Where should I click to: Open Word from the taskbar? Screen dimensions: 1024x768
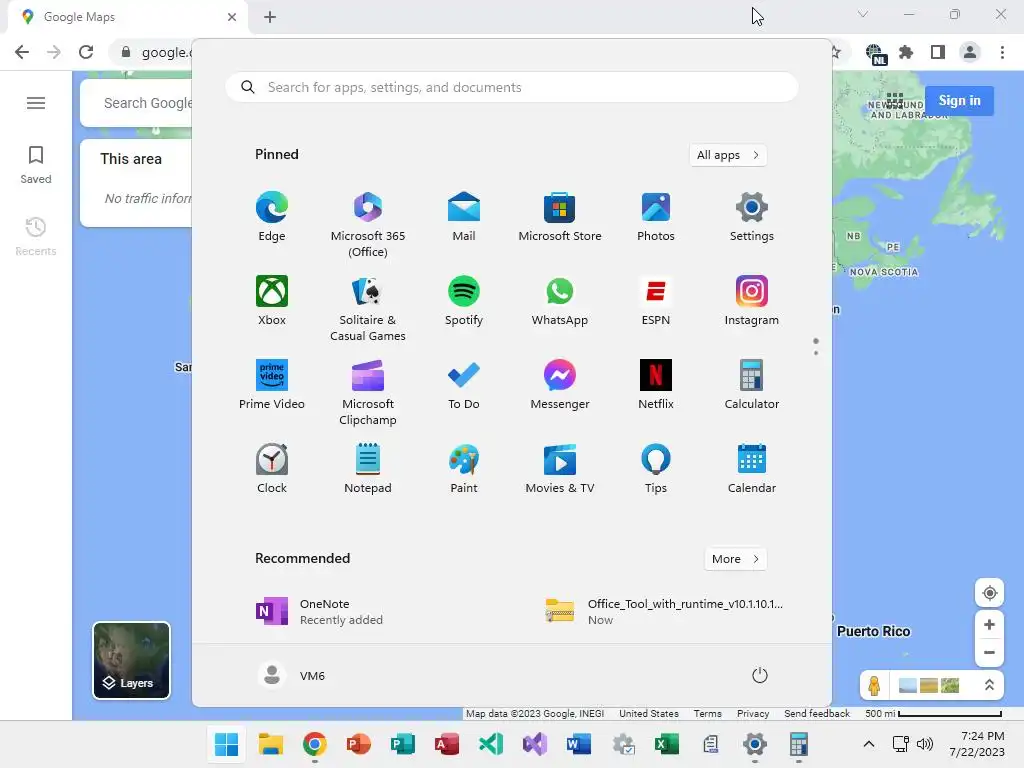(x=579, y=744)
